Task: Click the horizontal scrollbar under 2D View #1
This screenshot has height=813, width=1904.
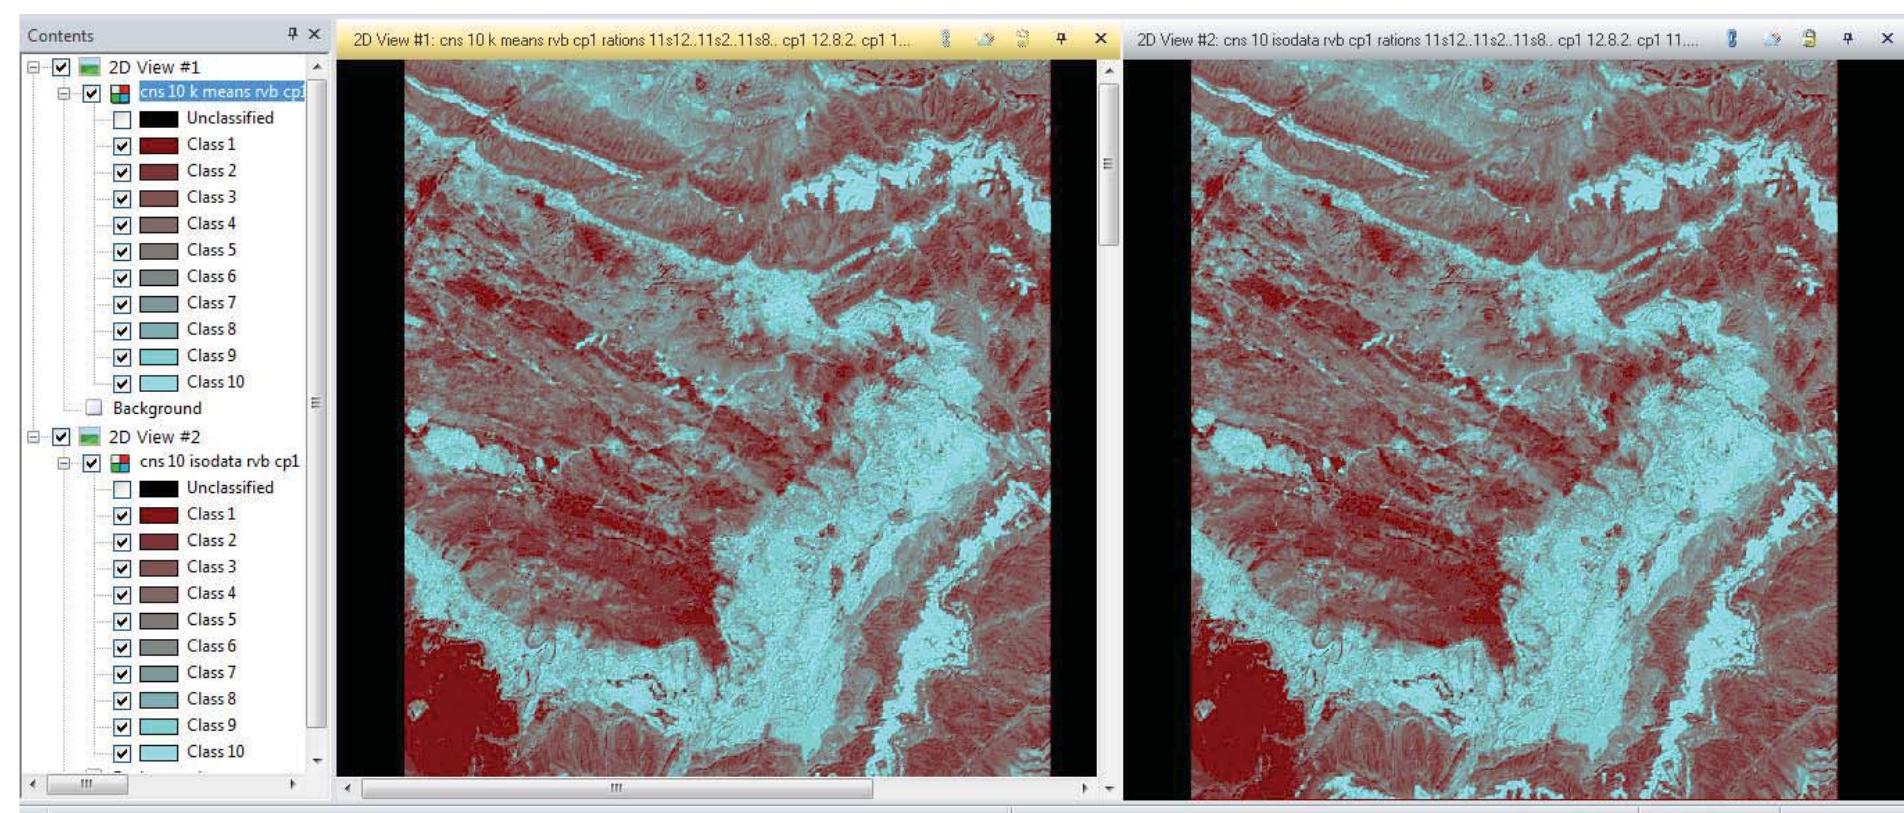Action: 616,788
